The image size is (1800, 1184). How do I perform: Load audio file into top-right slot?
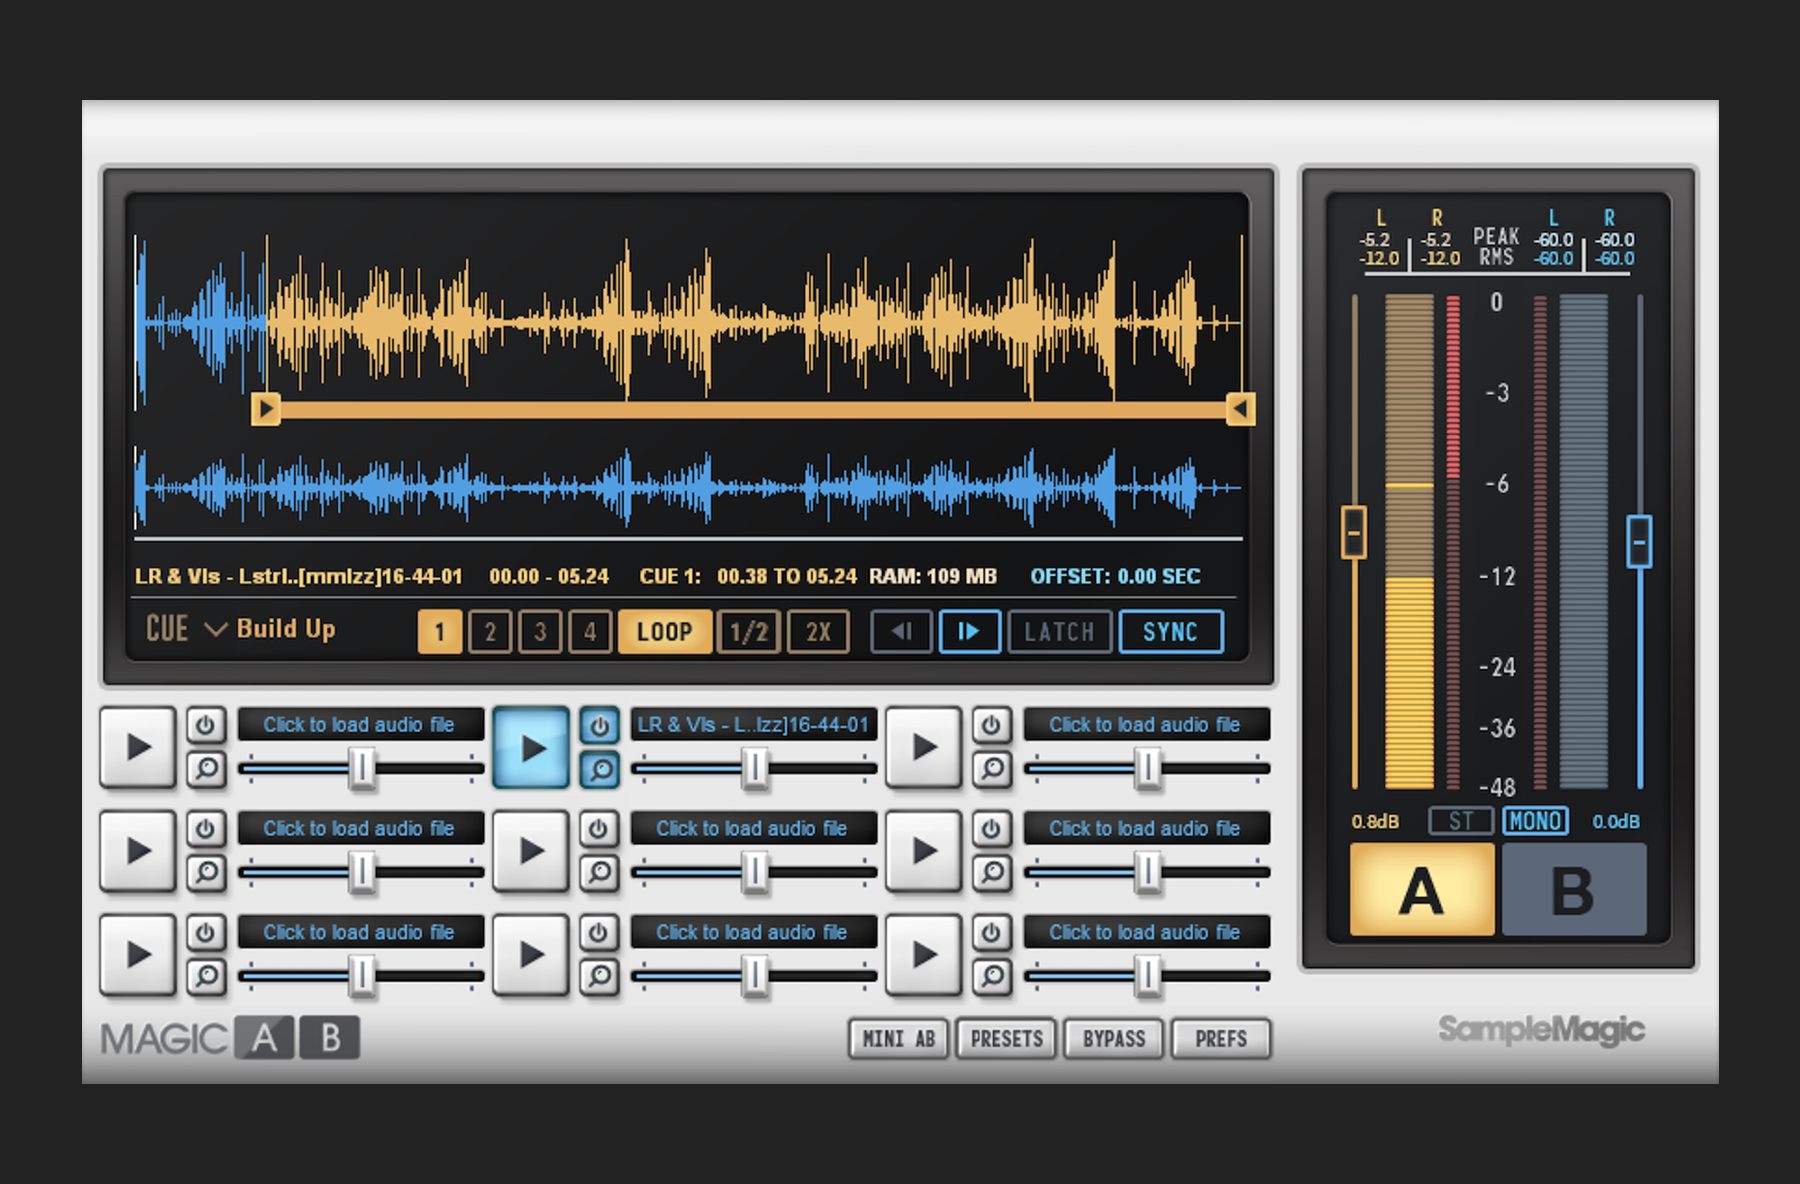(1146, 725)
